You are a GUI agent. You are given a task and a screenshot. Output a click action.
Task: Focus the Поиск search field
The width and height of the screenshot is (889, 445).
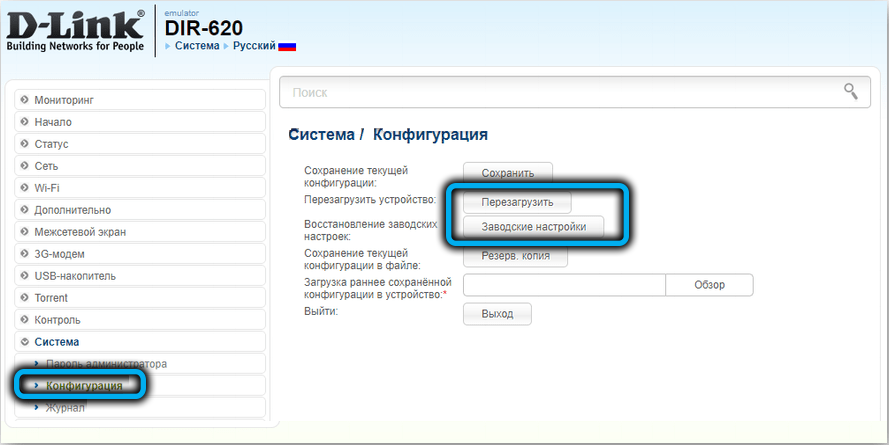560,92
